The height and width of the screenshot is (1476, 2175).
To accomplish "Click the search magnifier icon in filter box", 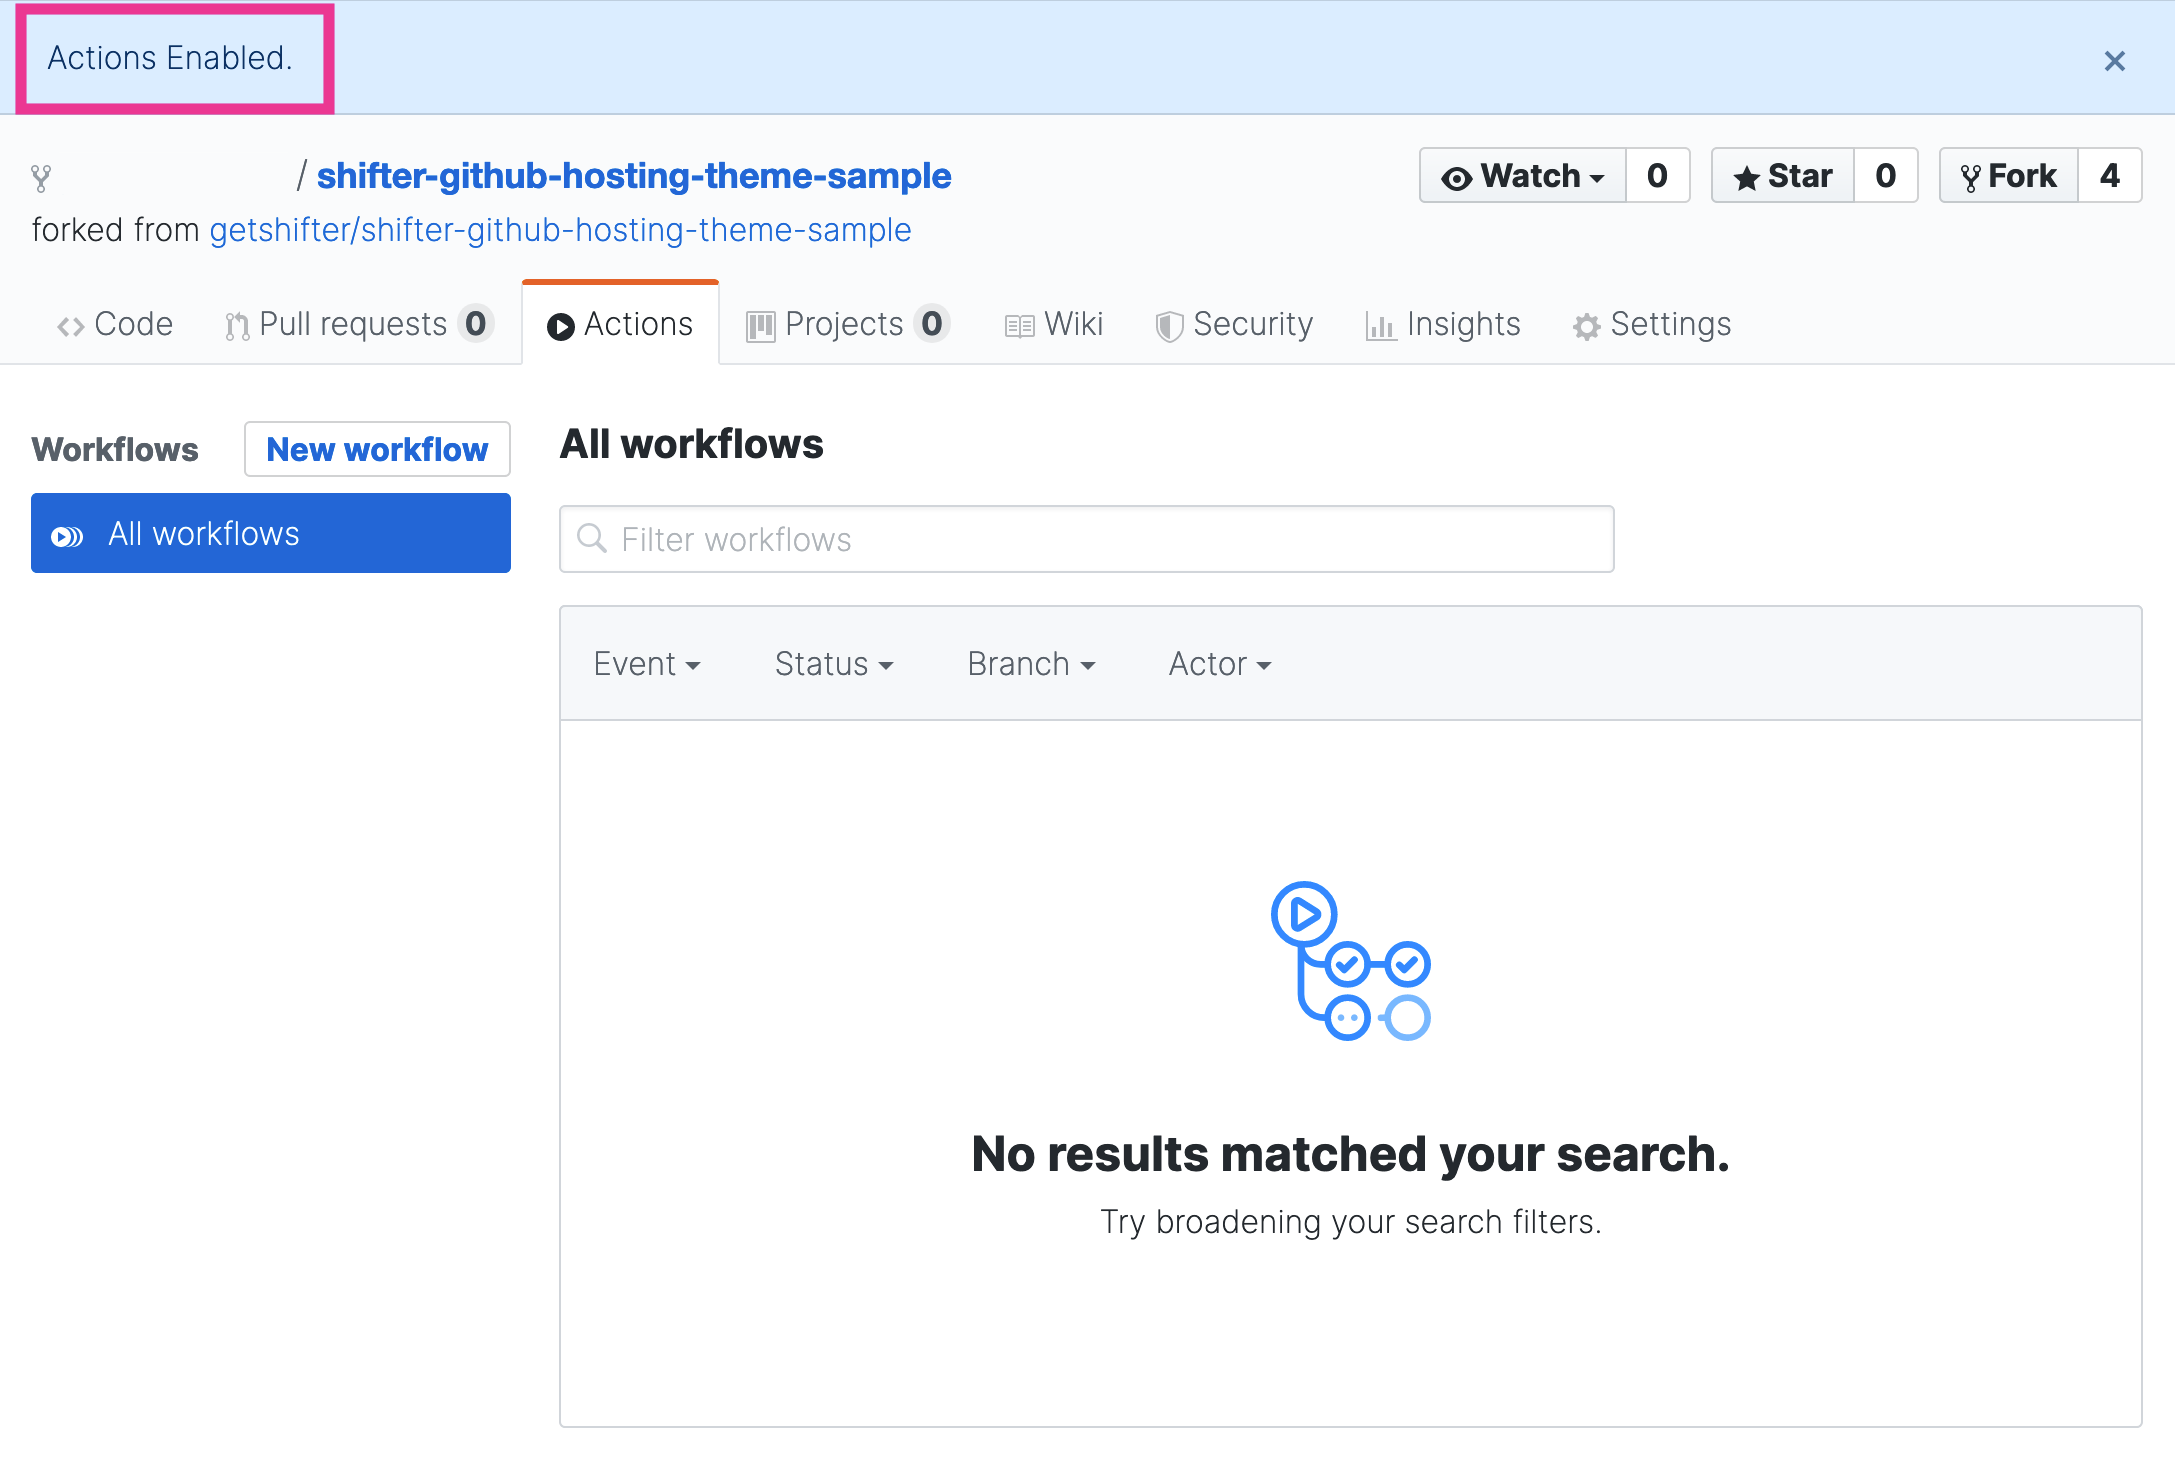I will pos(592,538).
